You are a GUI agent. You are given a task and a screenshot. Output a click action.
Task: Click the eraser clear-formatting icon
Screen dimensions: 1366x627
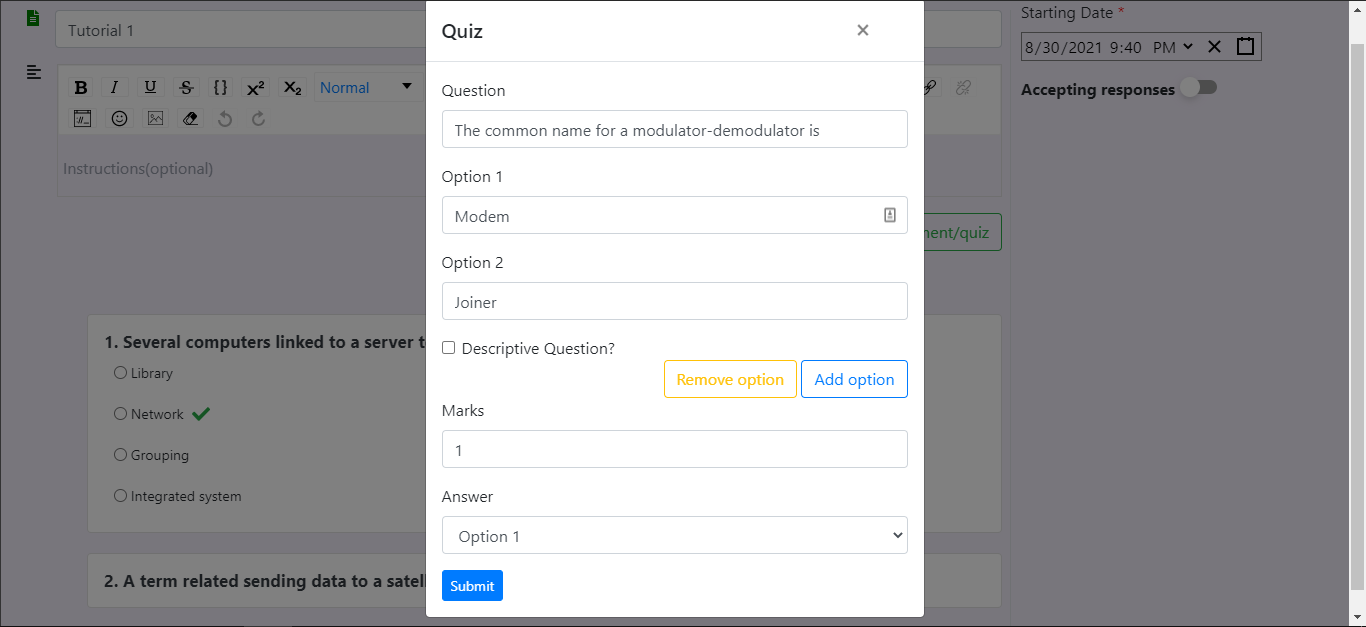[x=191, y=118]
